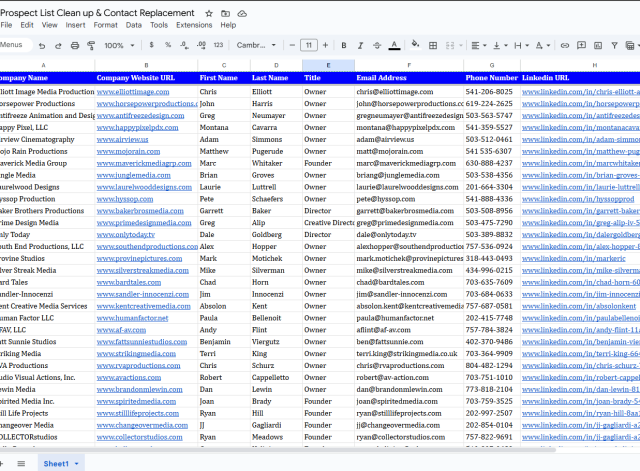Click the font size field showing 11
Viewport: 640px width, 471px height.
coord(309,45)
